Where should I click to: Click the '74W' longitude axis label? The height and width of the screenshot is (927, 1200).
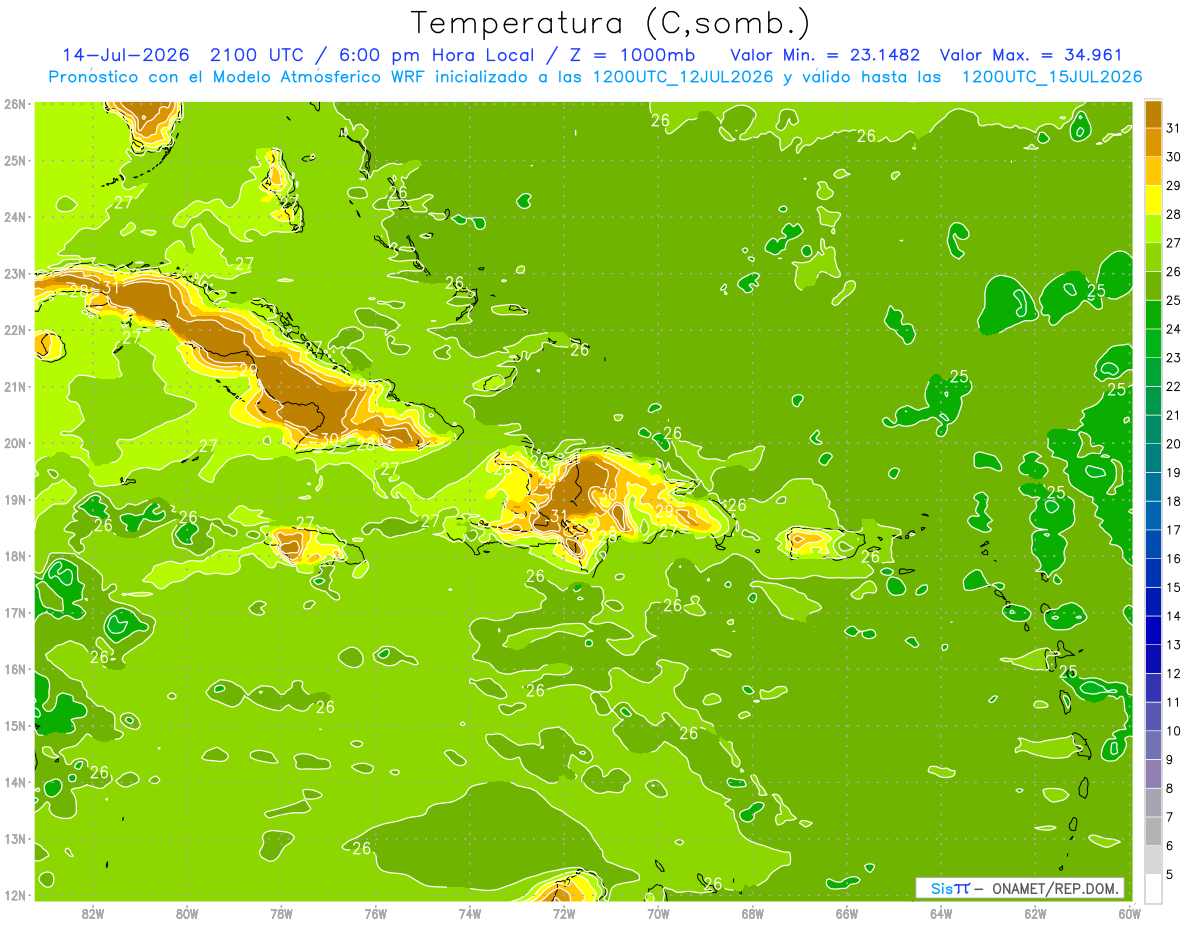point(469,913)
